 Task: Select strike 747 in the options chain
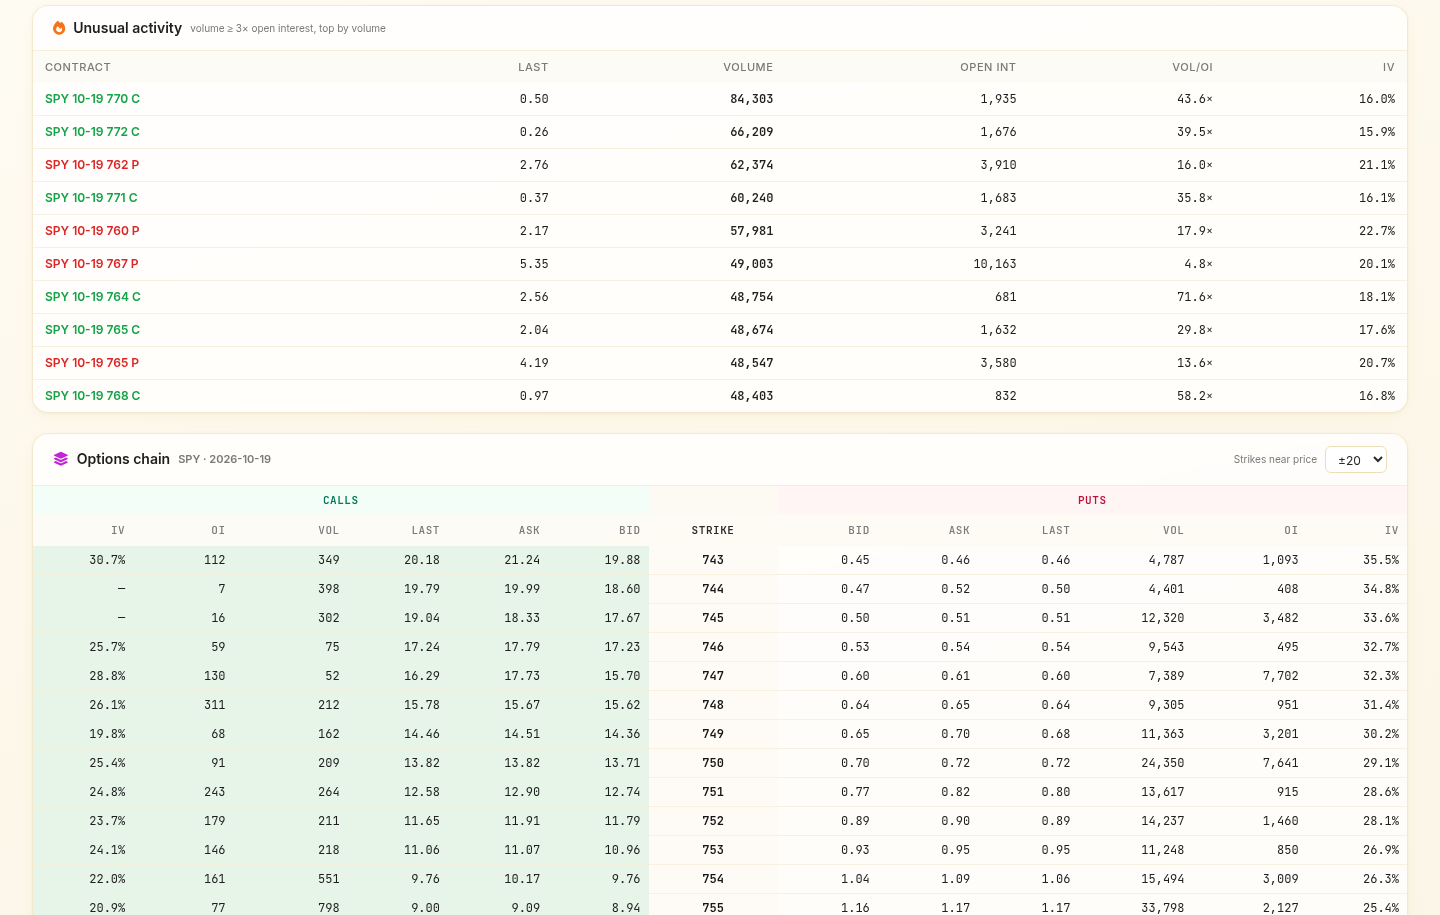point(713,676)
